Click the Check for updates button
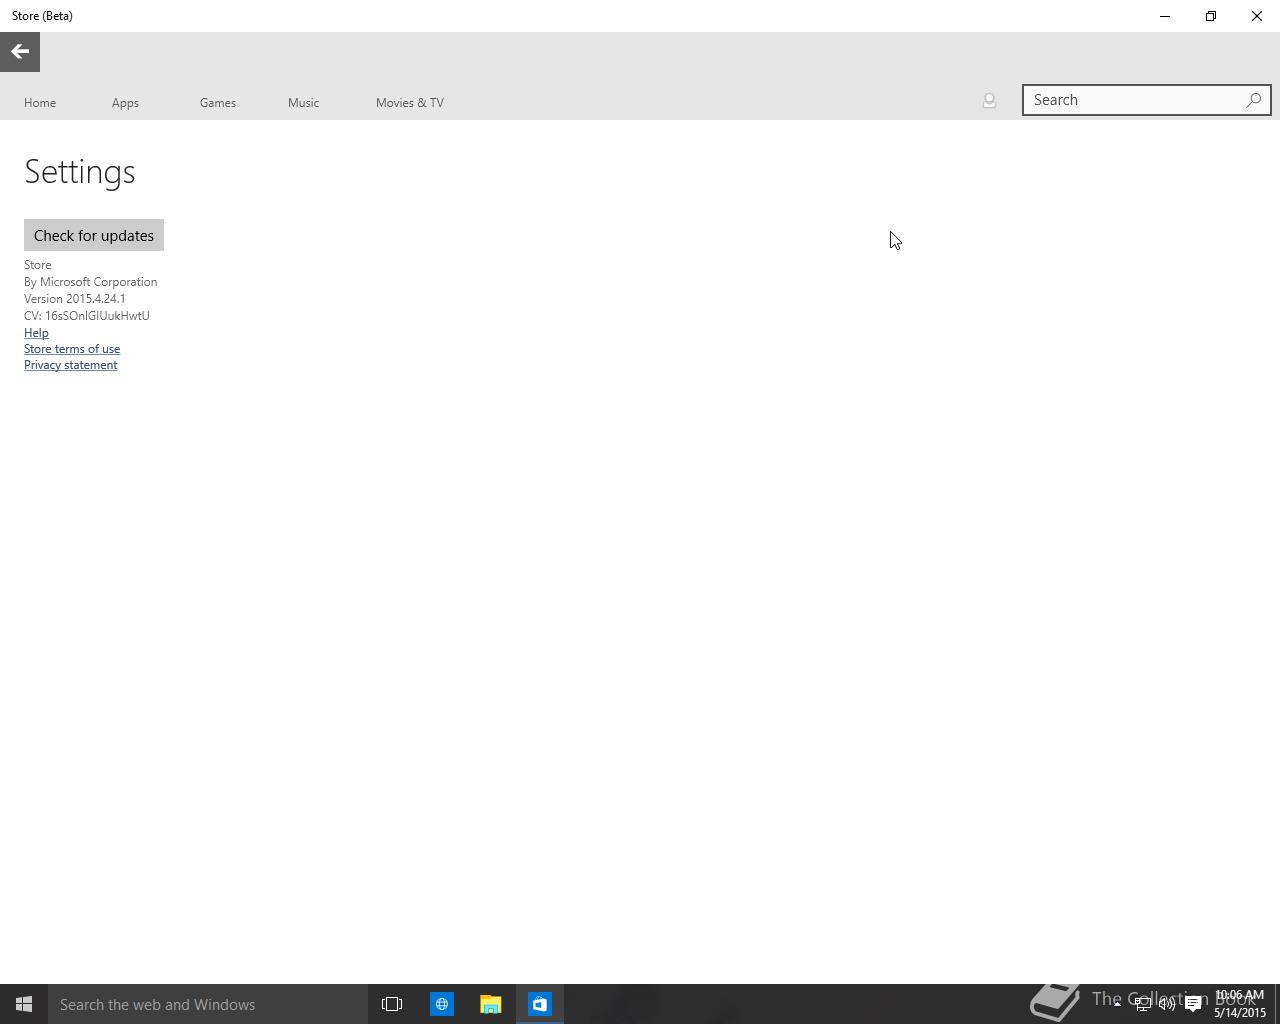This screenshot has width=1280, height=1024. point(94,235)
